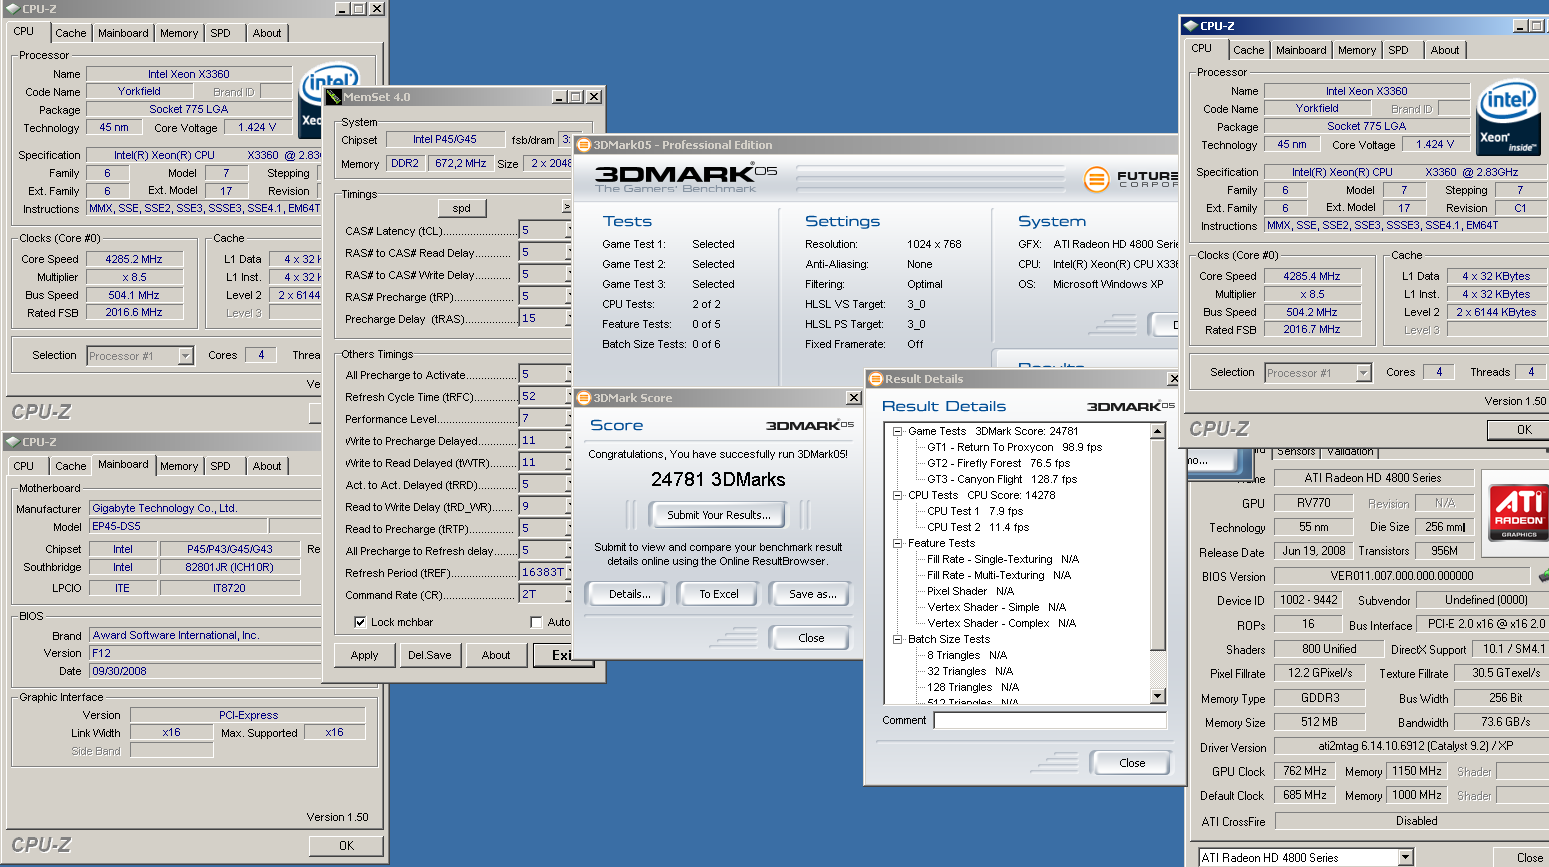
Task: Click the spd button in MemSet
Action: point(462,208)
